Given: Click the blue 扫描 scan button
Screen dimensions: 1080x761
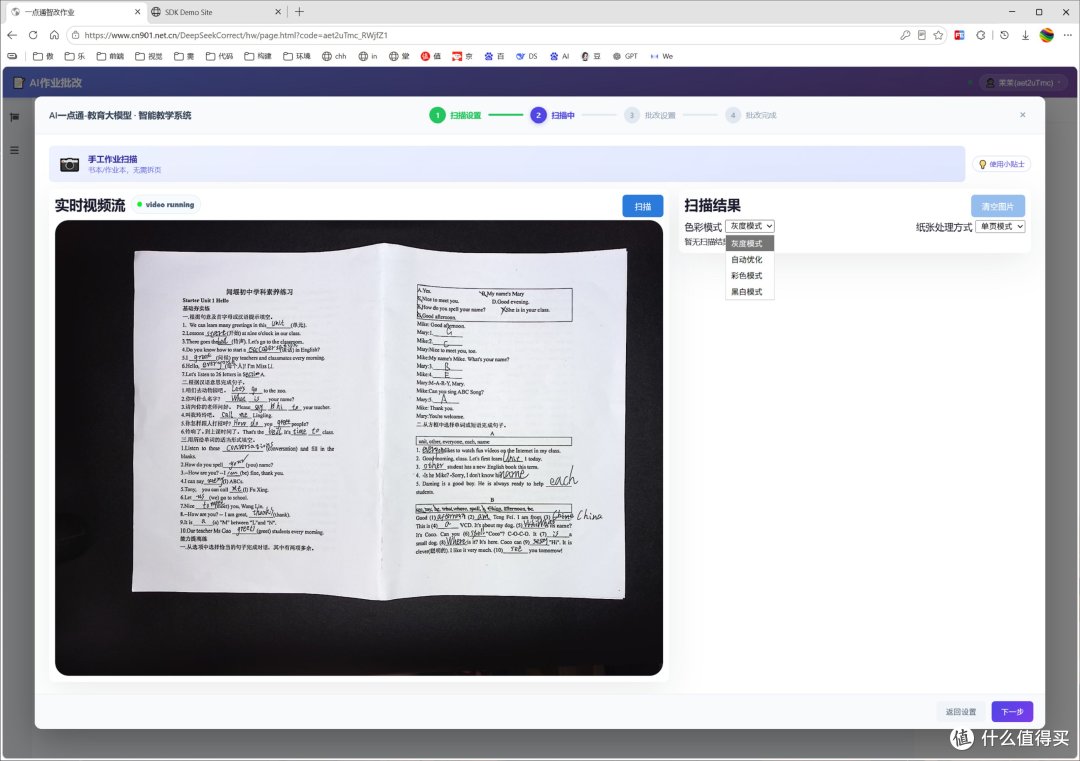Looking at the screenshot, I should click(x=643, y=206).
